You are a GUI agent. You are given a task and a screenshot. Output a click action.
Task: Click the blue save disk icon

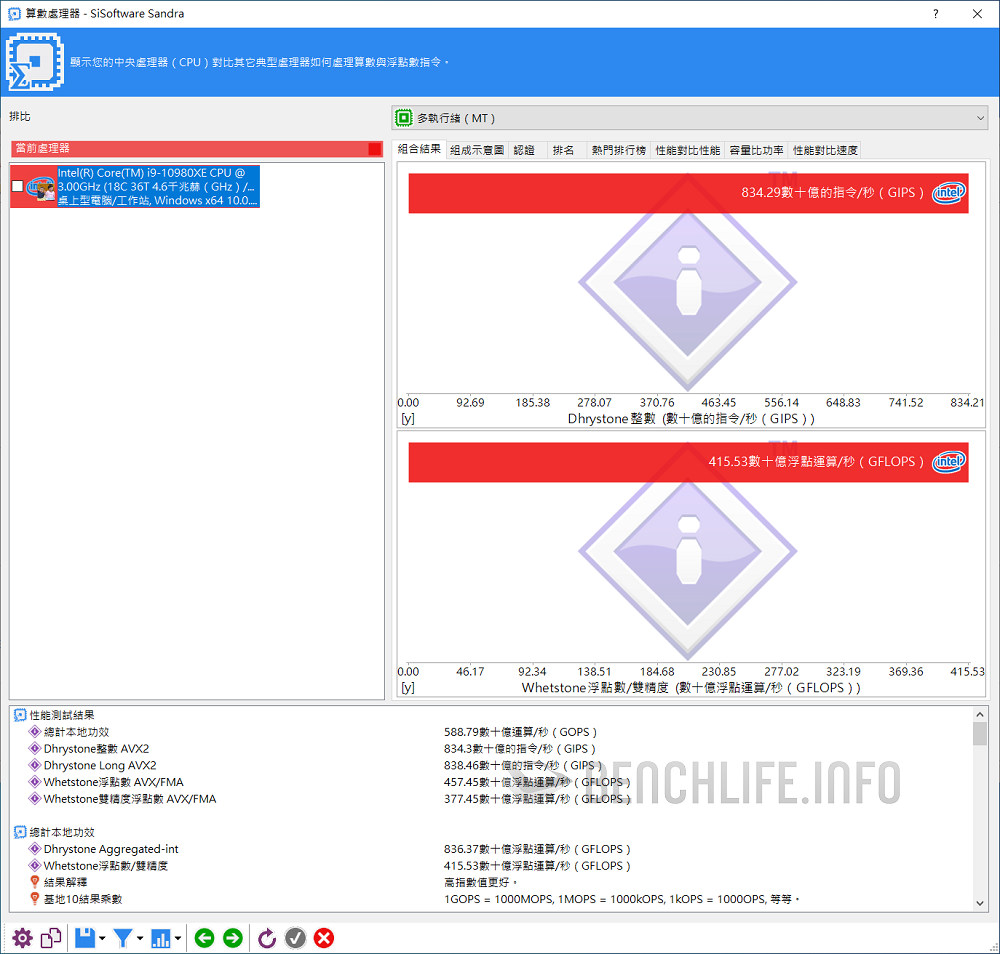[x=85, y=938]
